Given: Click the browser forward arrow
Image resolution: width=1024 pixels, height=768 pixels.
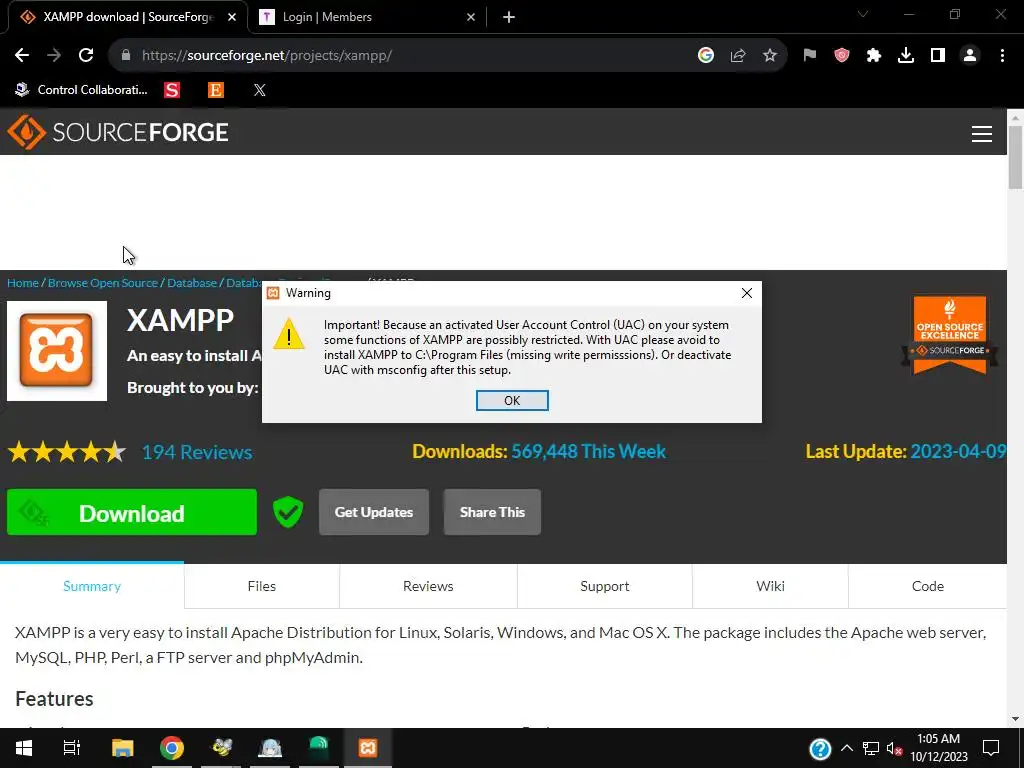Looking at the screenshot, I should click(54, 56).
